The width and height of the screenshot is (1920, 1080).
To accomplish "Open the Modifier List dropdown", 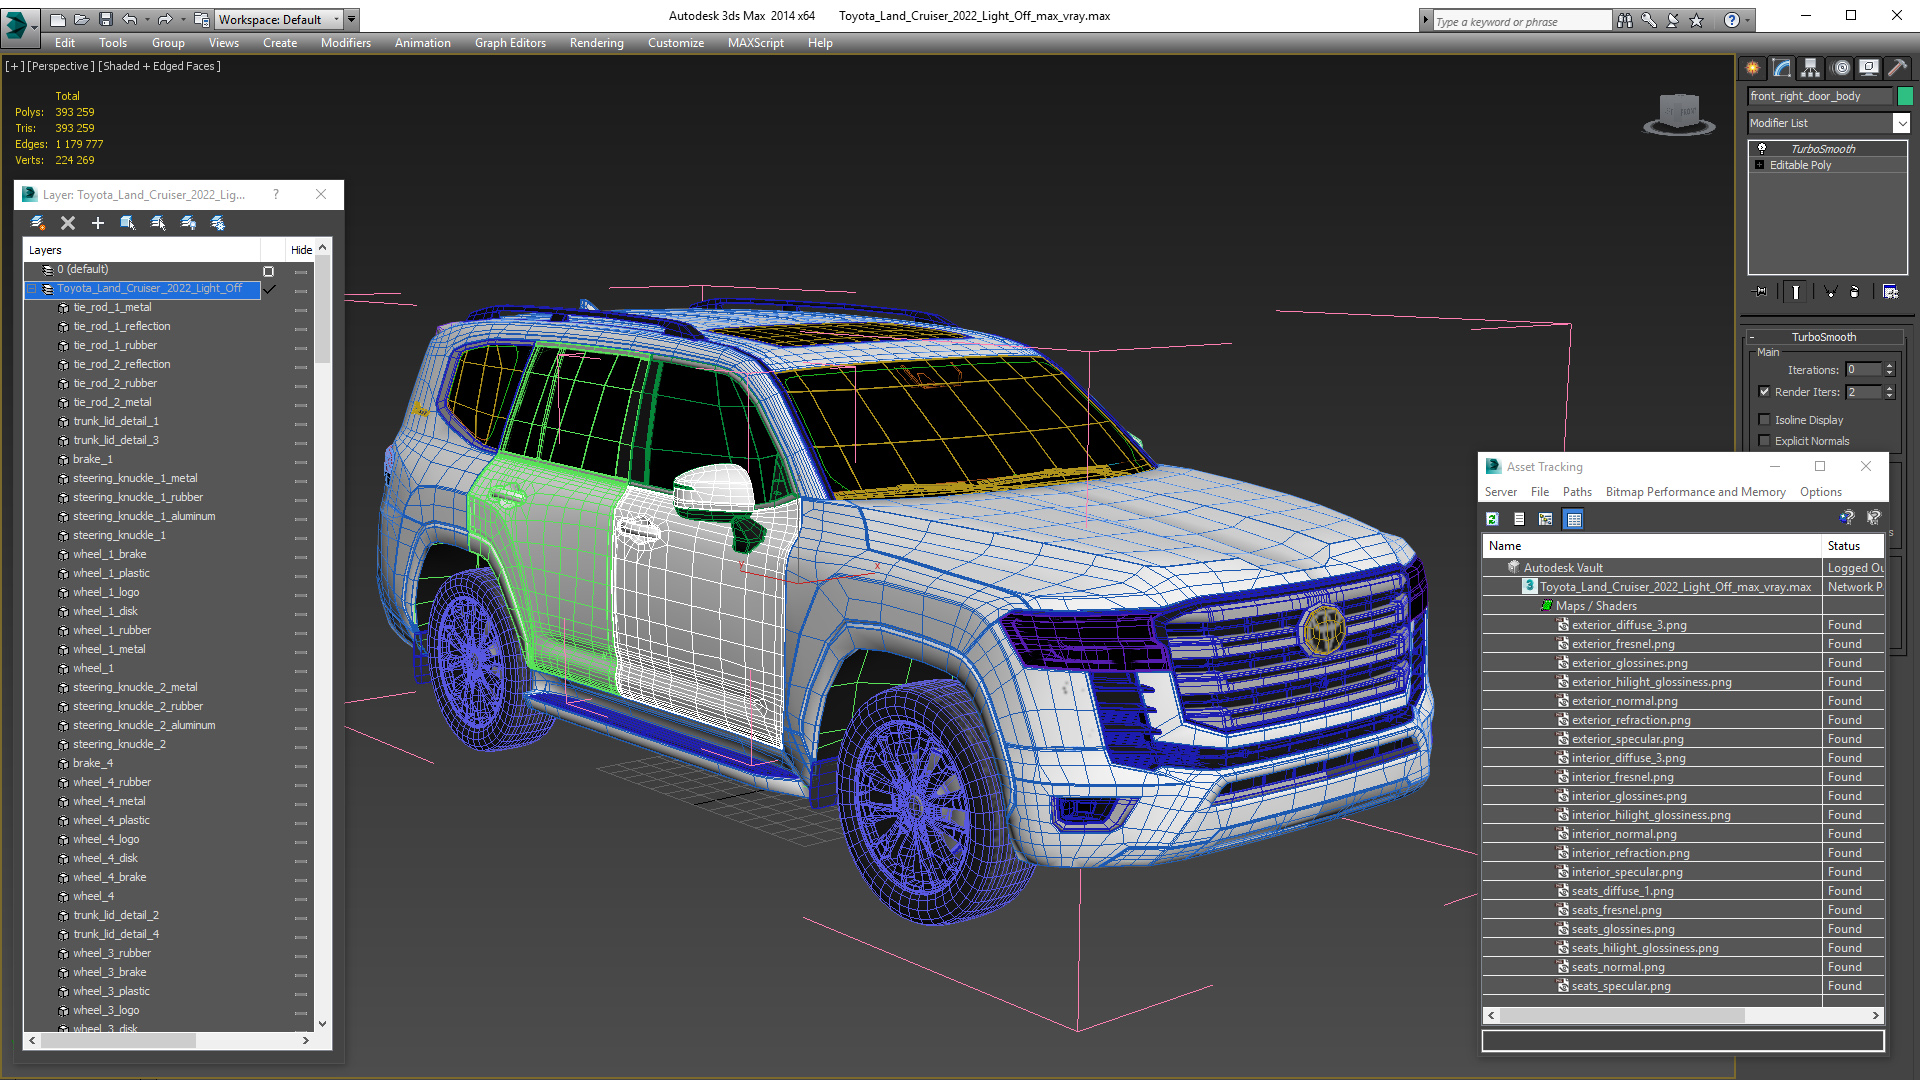I will 1901,123.
